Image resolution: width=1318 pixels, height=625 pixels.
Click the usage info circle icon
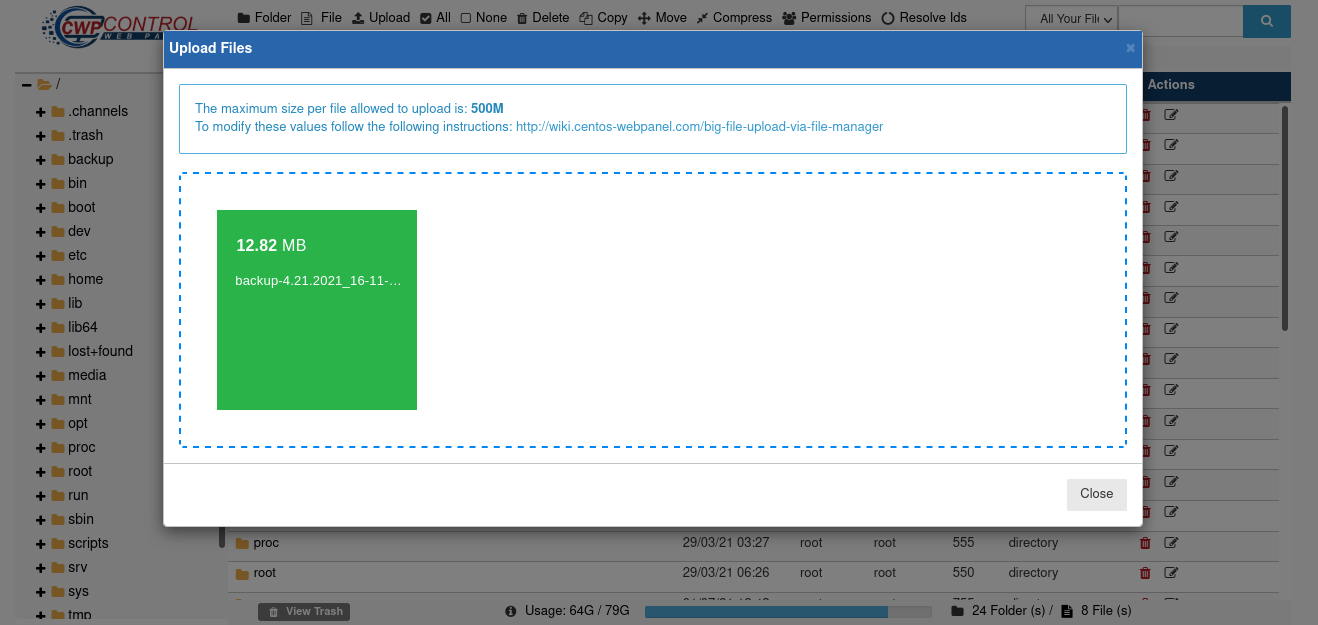pyautogui.click(x=511, y=611)
